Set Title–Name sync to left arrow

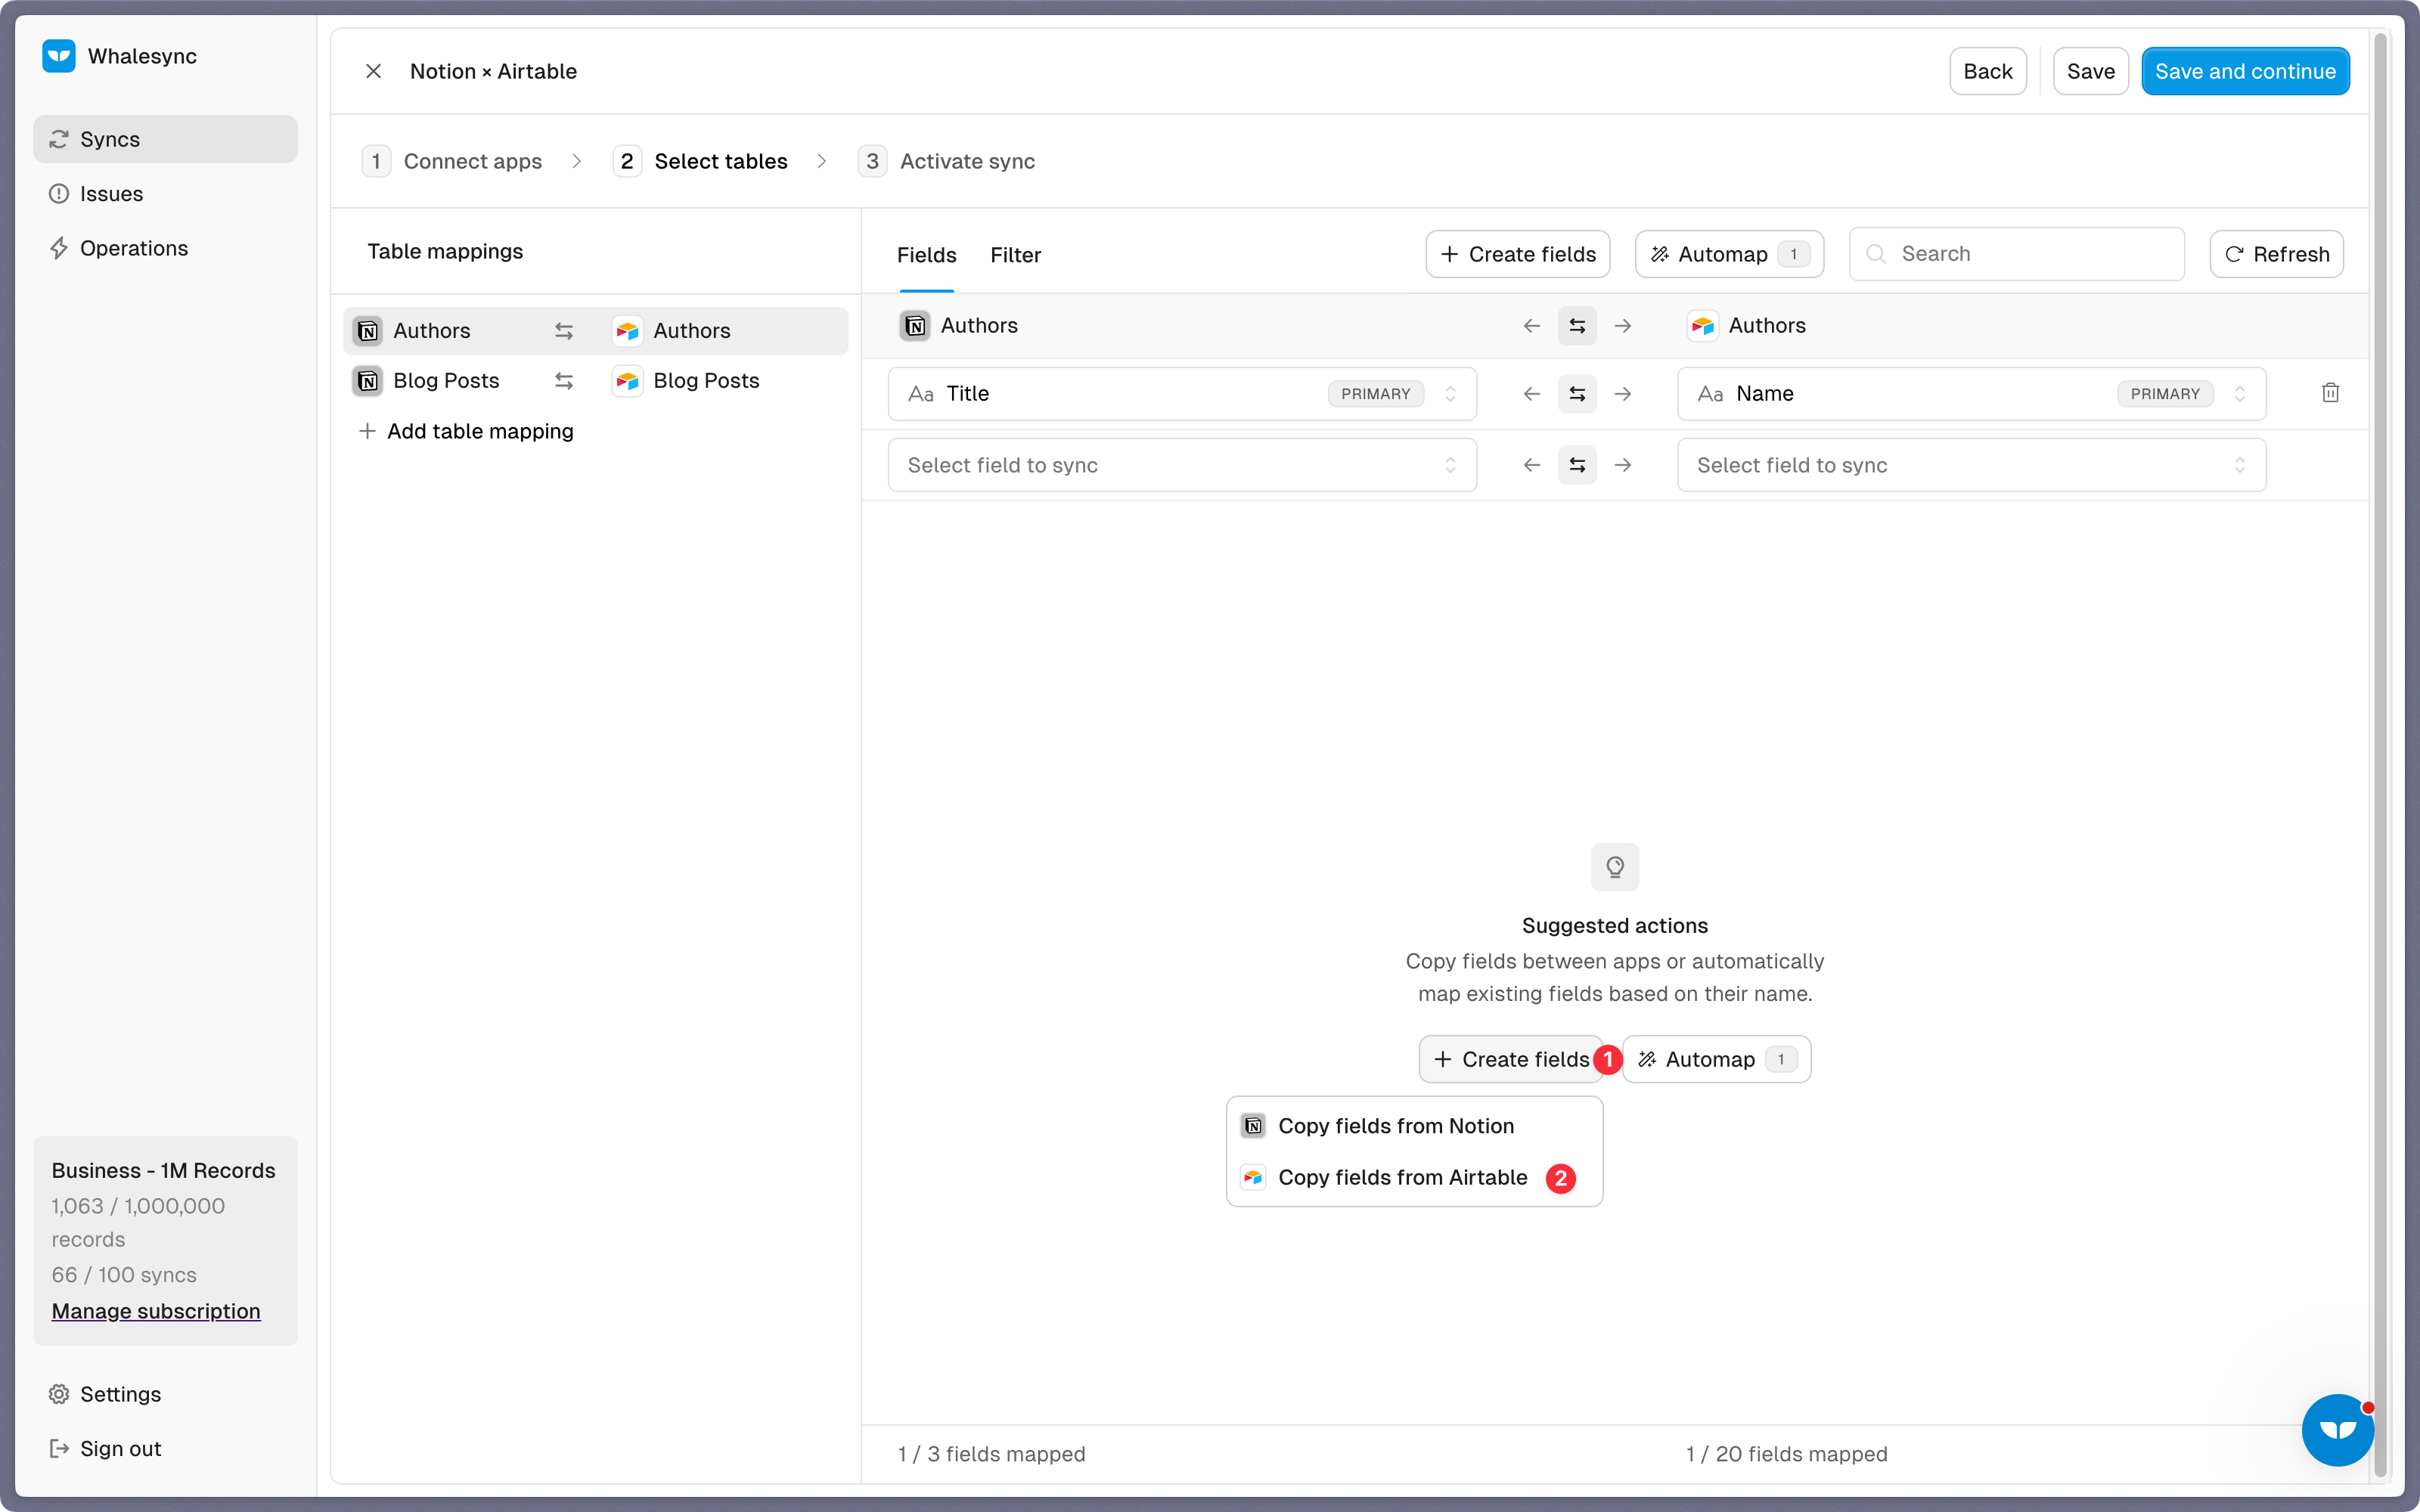(x=1531, y=394)
